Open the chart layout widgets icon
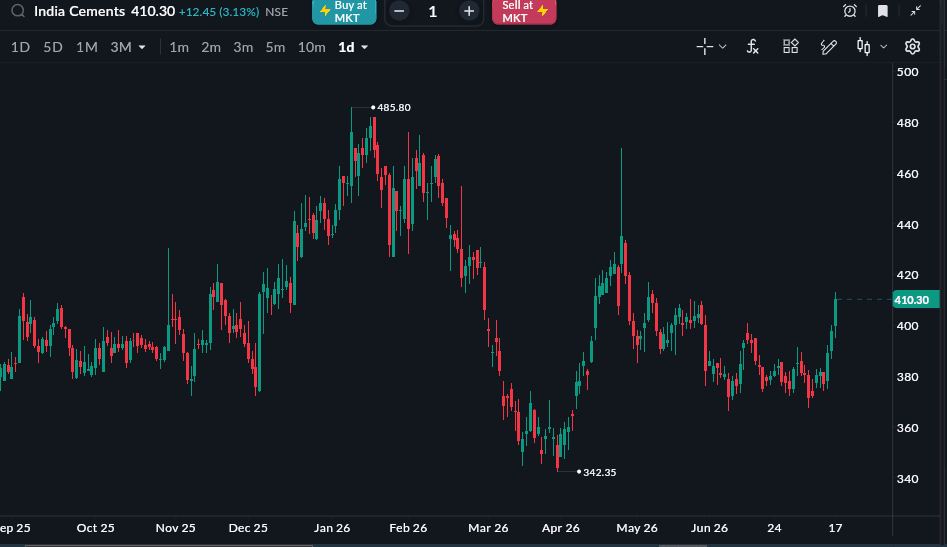This screenshot has height=547, width=947. (791, 46)
